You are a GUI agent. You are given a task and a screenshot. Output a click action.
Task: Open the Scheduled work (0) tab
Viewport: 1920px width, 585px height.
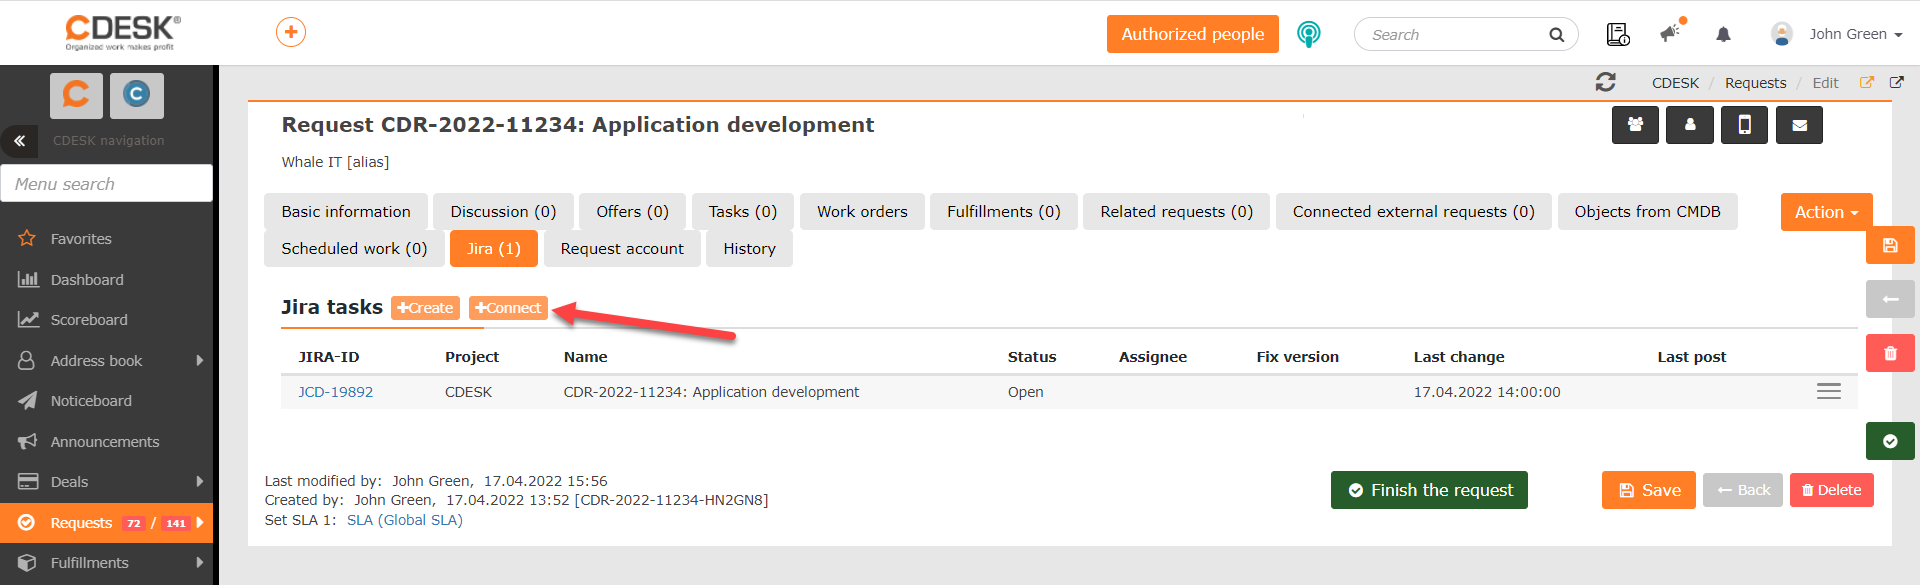pyautogui.click(x=354, y=249)
